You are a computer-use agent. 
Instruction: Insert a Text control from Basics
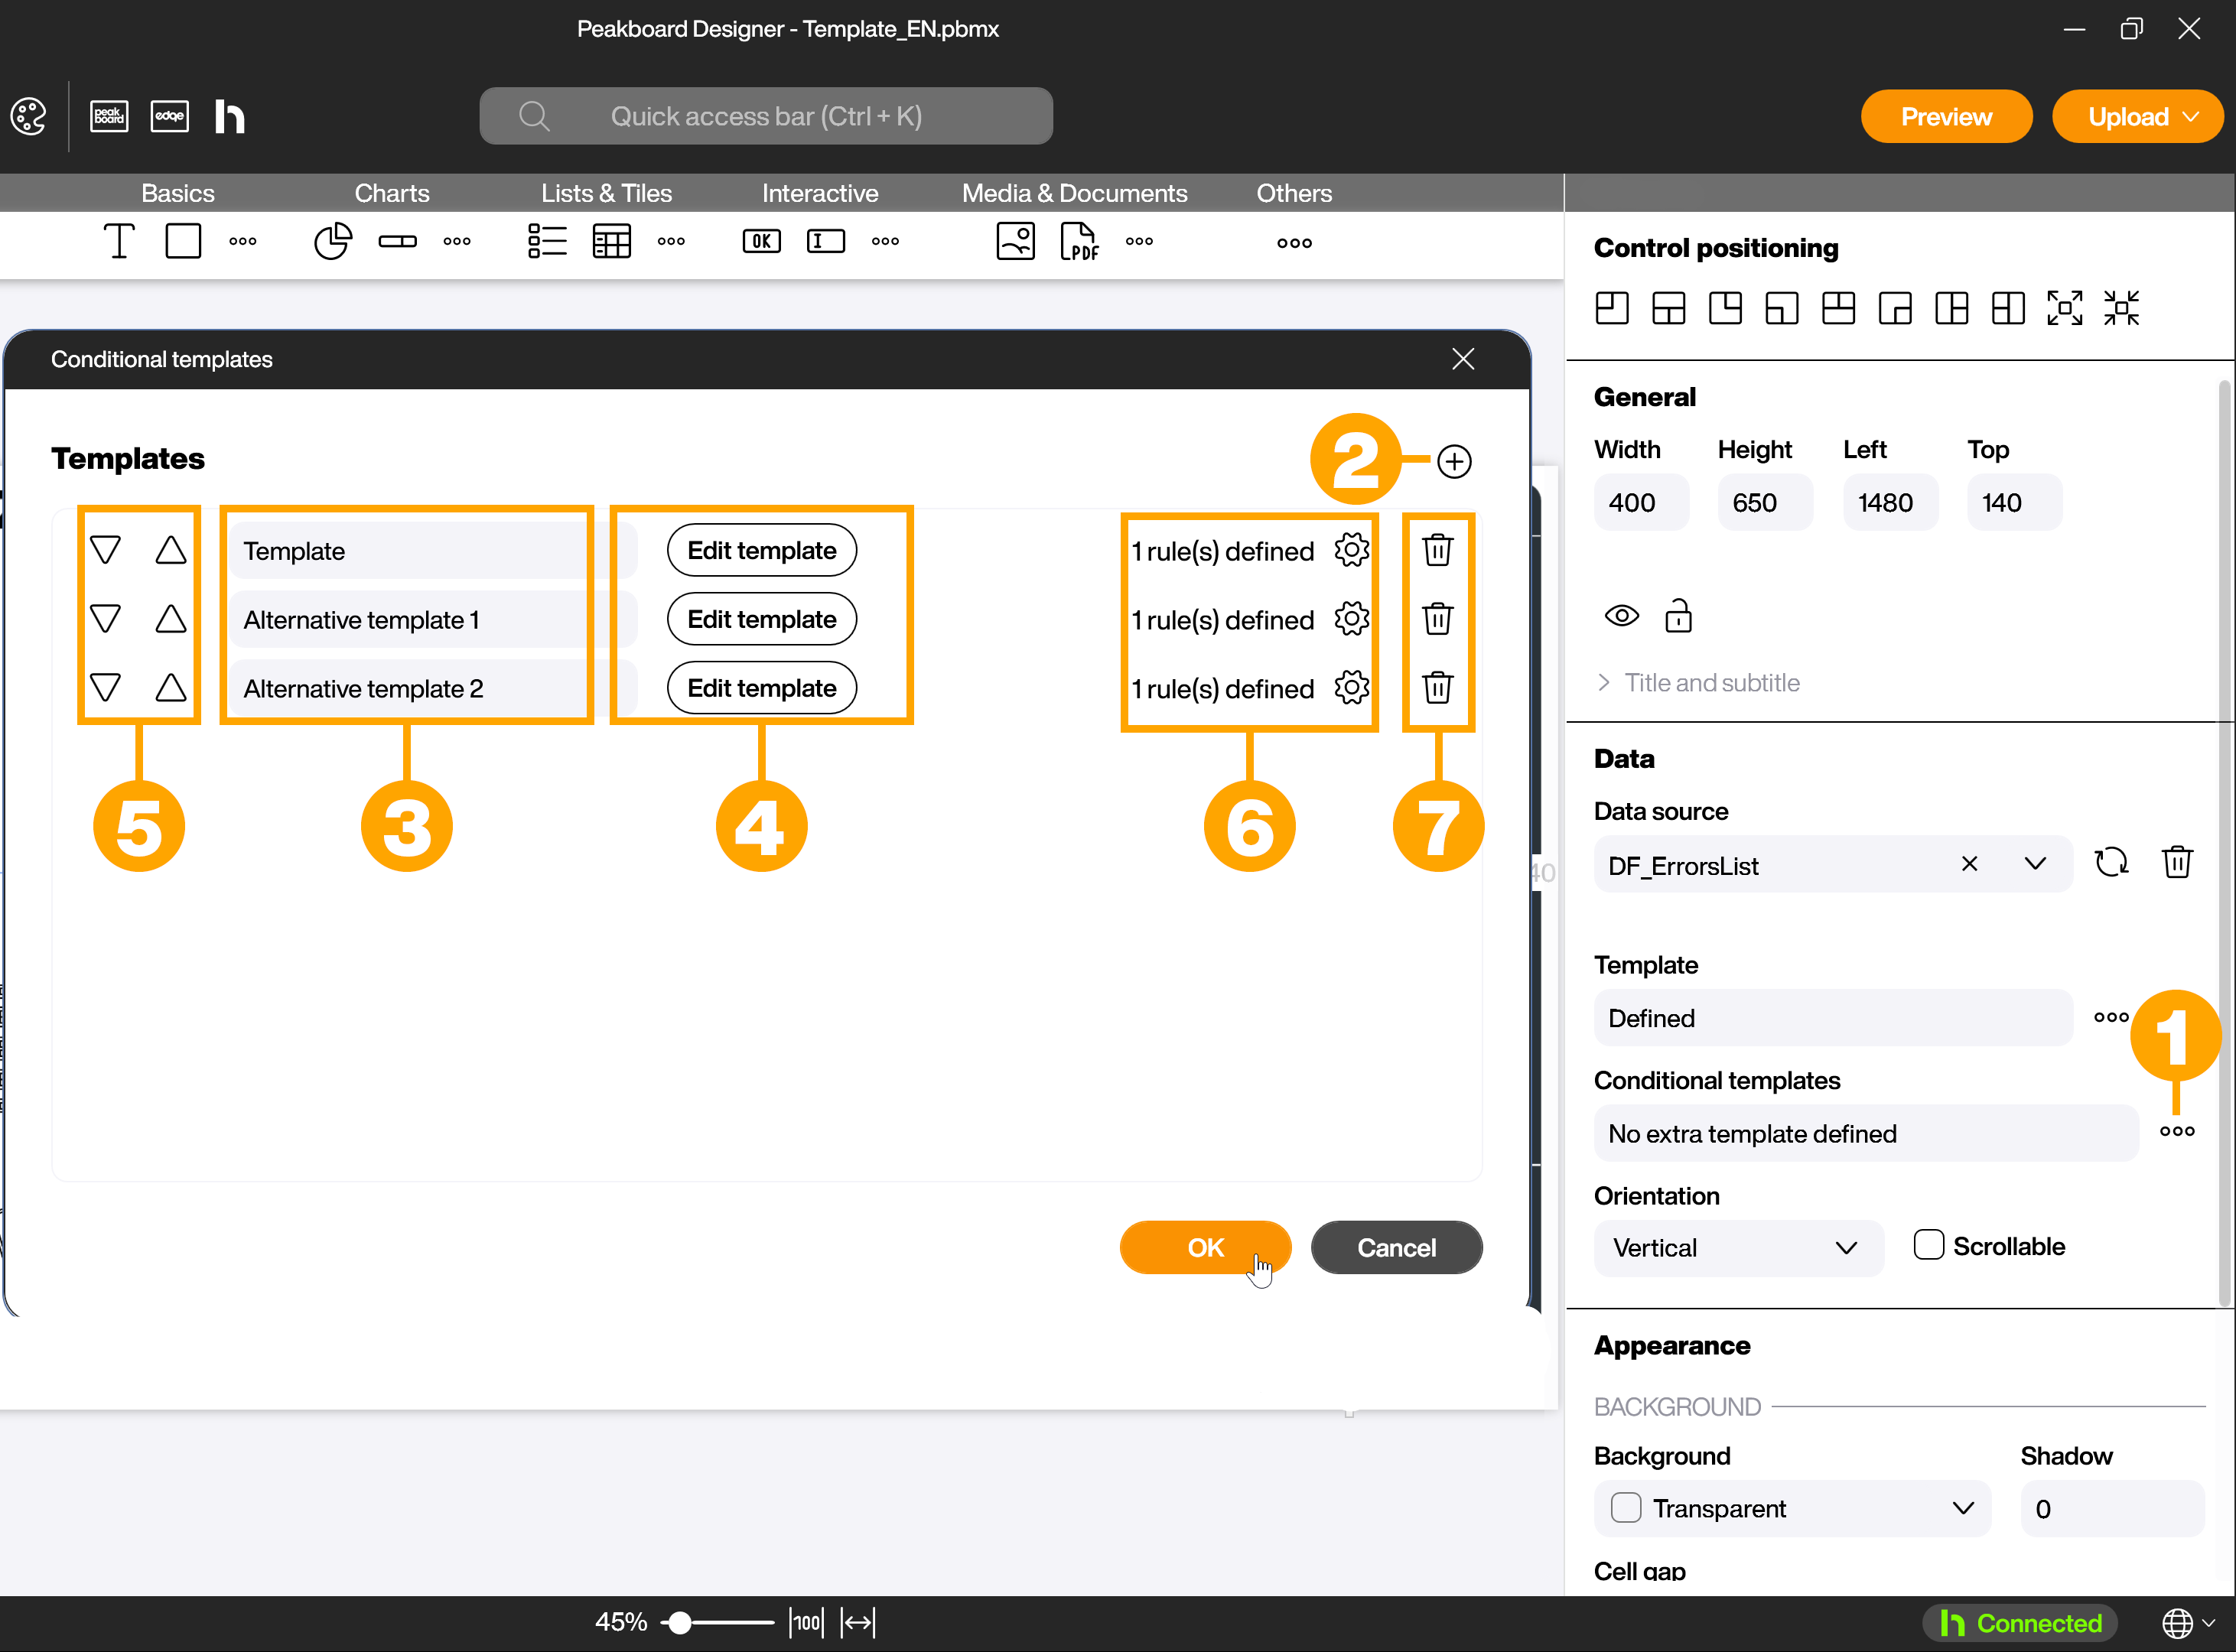(119, 241)
